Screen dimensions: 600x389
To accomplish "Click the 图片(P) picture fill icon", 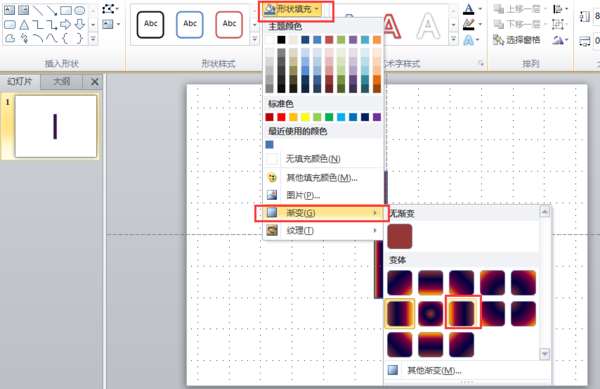I will [x=272, y=195].
